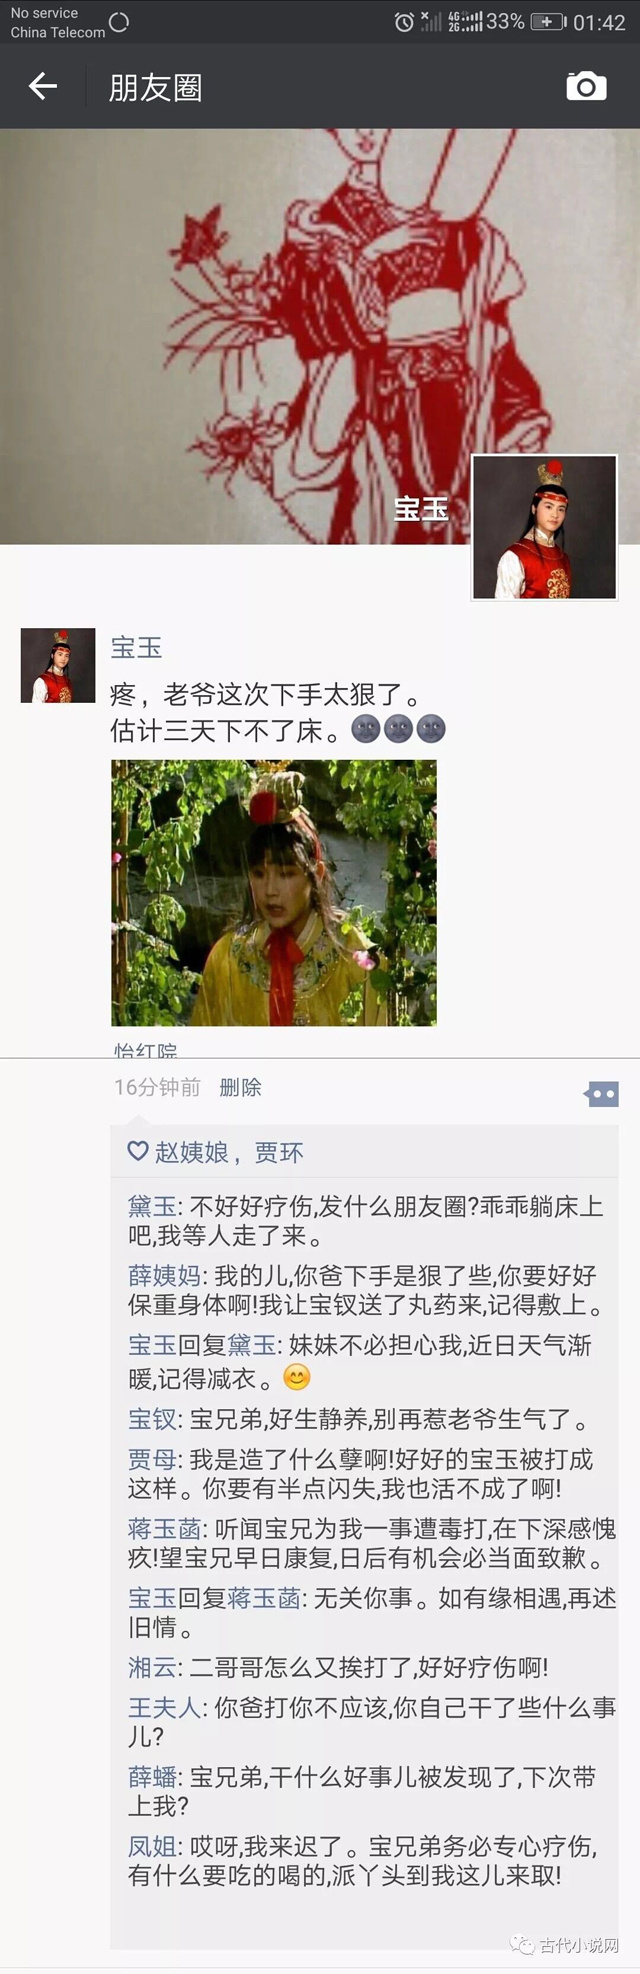Open 薛姨妈's name in comments

(x=164, y=1275)
